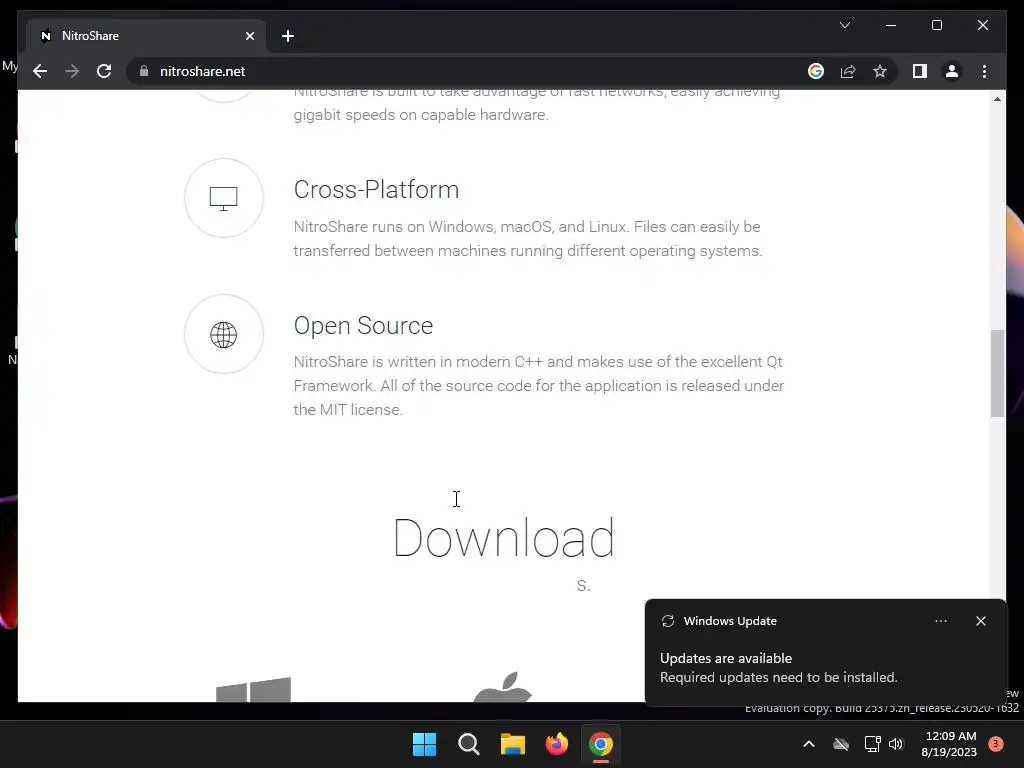
Task: Click the 'gigabit speeds on capable hardware' text
Action: point(421,115)
